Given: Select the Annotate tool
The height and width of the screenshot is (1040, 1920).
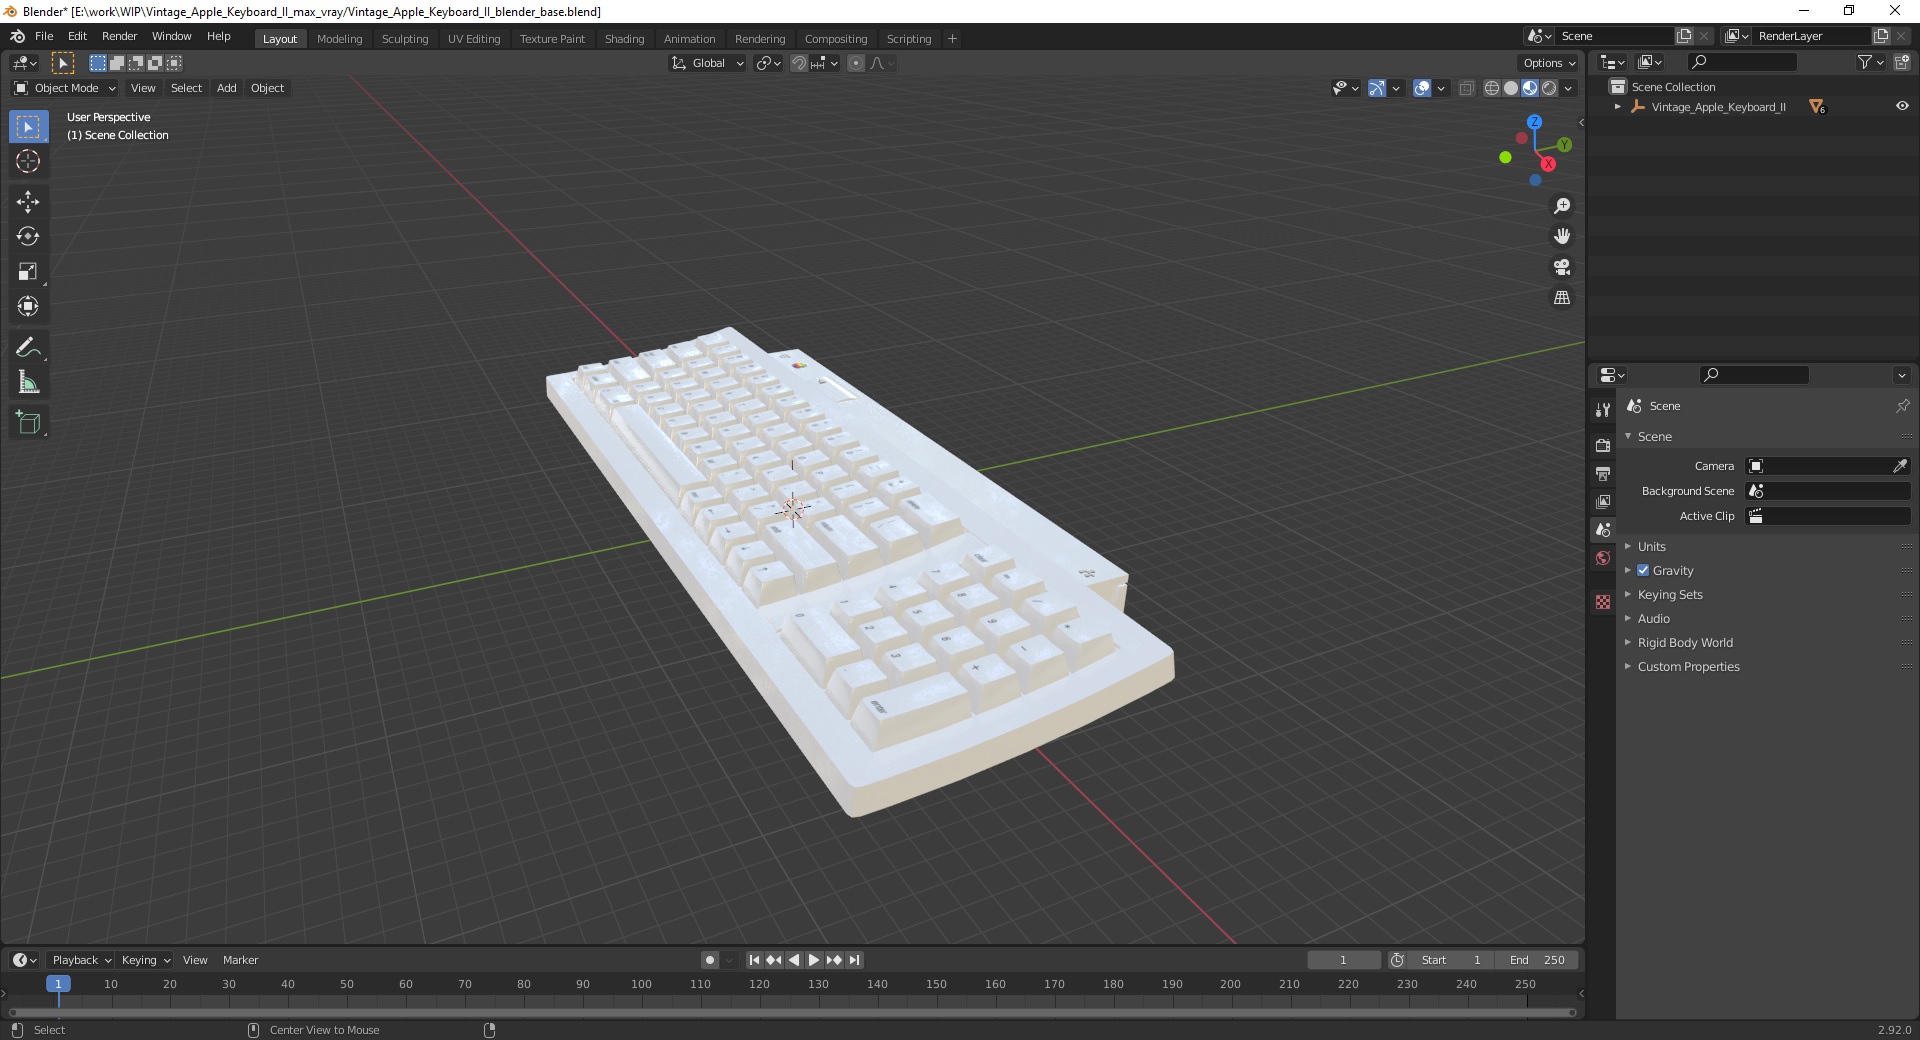Looking at the screenshot, I should 28,347.
